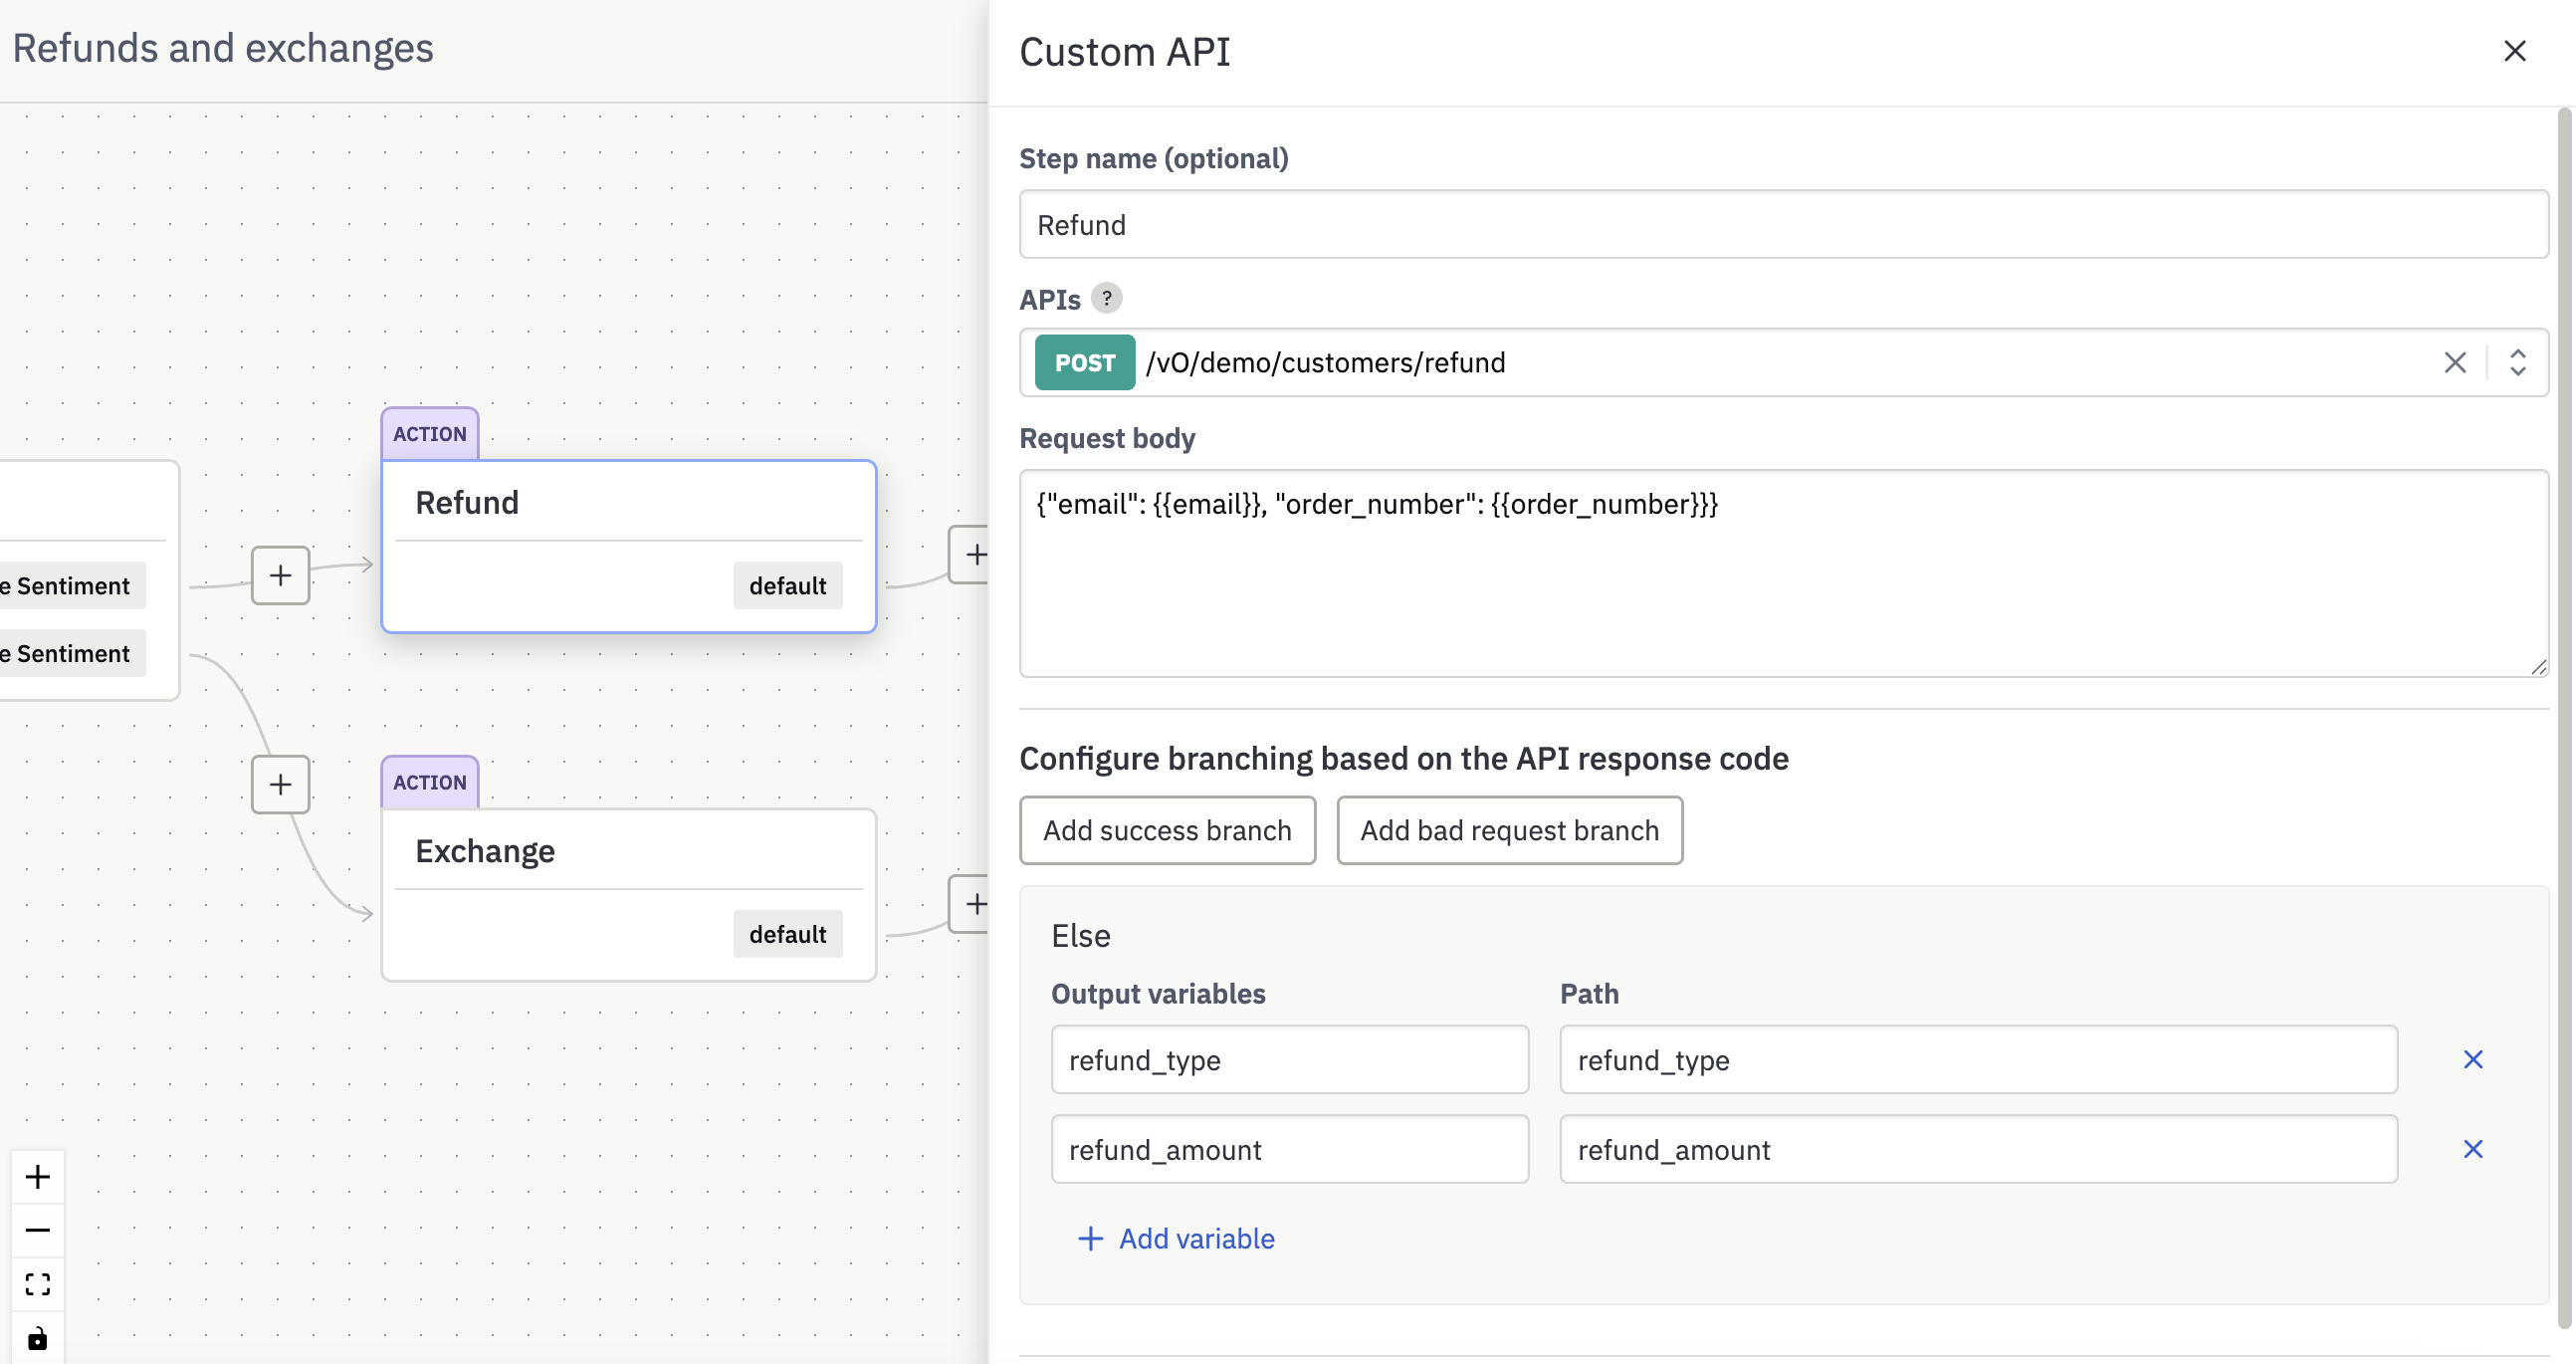The image size is (2576, 1364).
Task: Remove the refund_type output variable
Action: (2472, 1059)
